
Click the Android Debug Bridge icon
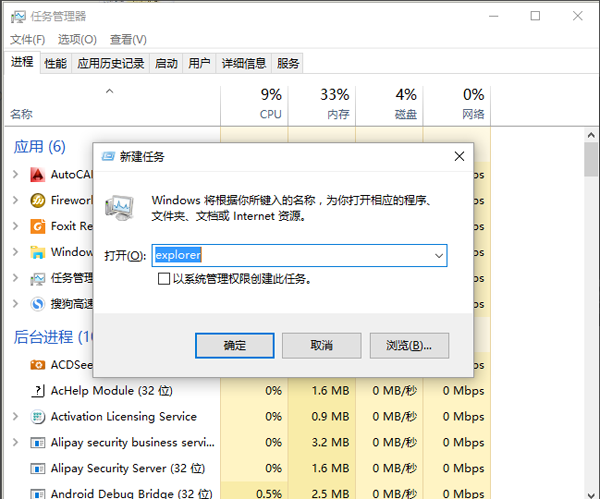[x=38, y=493]
